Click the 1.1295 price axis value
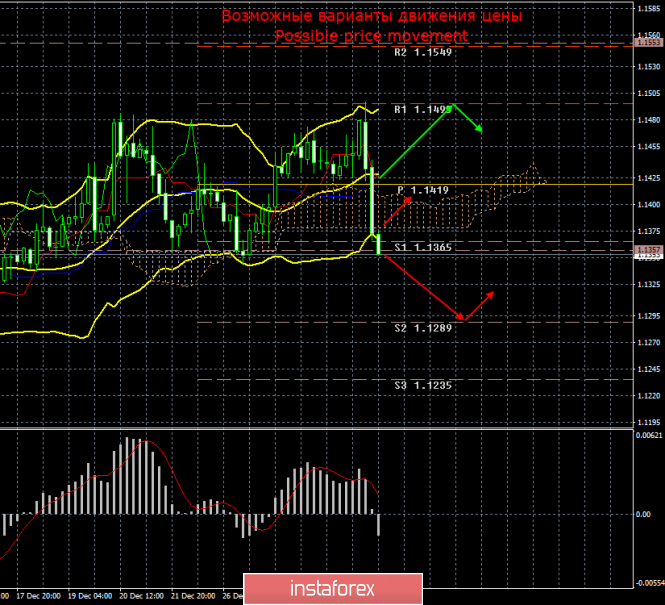The image size is (665, 605). [649, 316]
